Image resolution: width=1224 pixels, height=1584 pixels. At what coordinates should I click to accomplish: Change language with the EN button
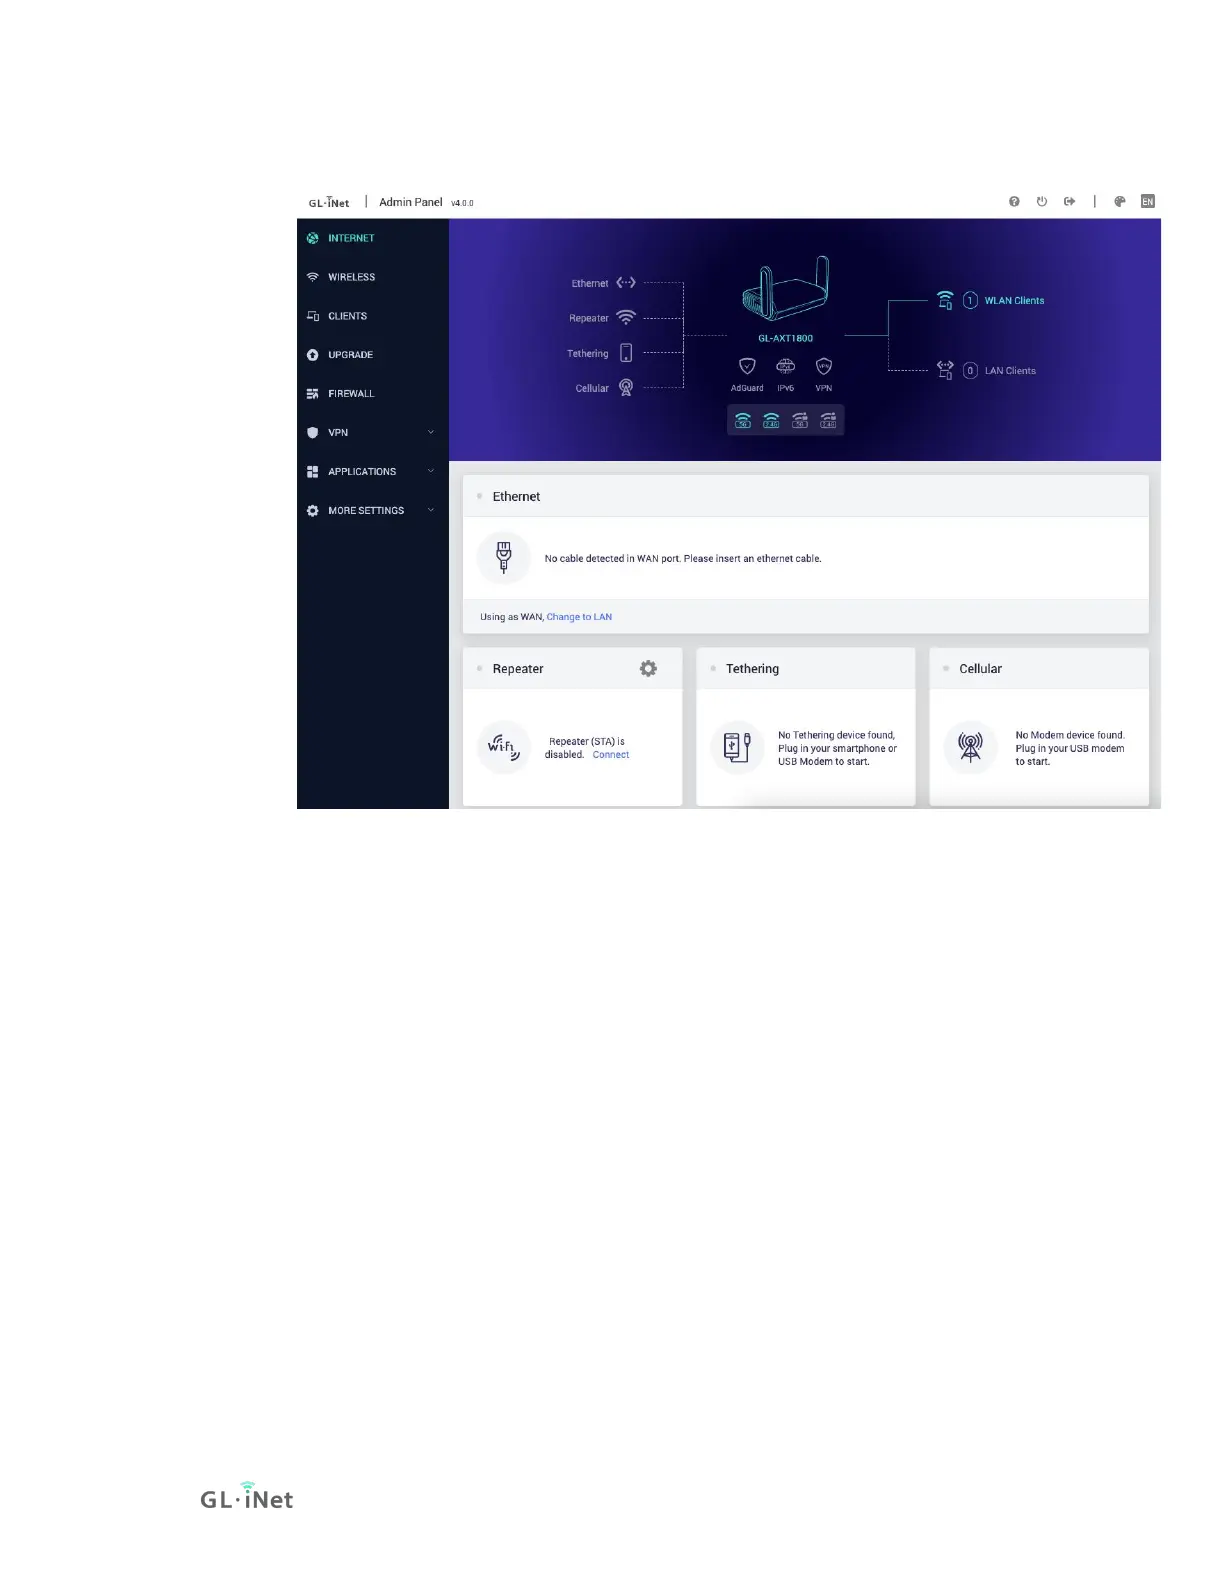pyautogui.click(x=1148, y=201)
